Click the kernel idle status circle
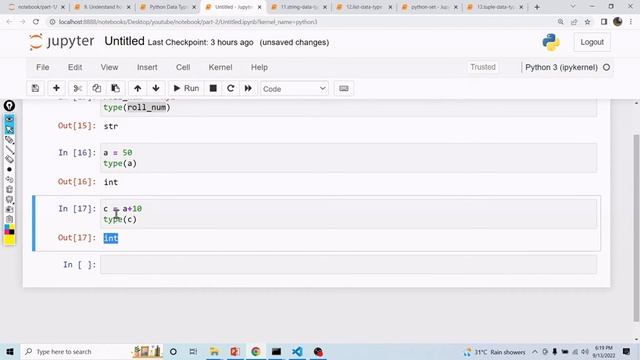This screenshot has height=360, width=640. pyautogui.click(x=607, y=67)
